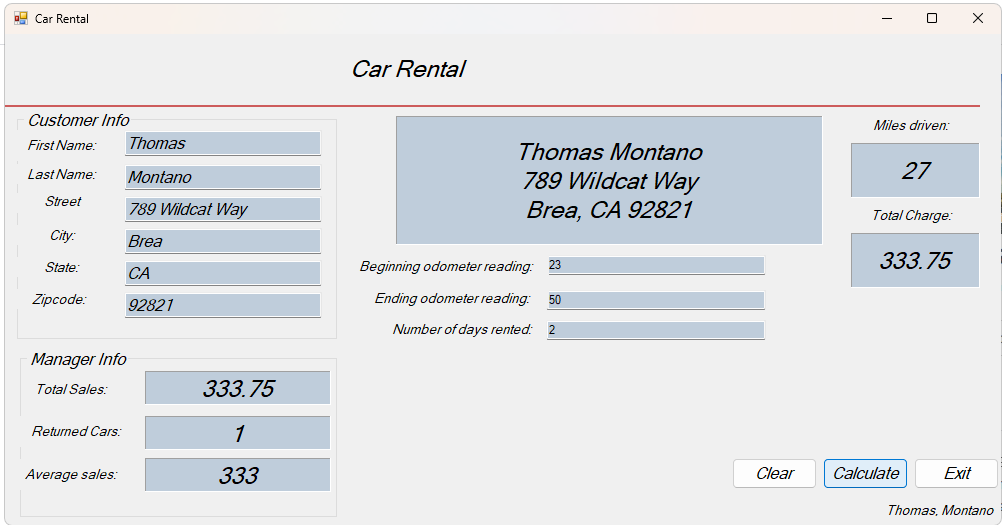Click the Number of days rented field

[655, 330]
